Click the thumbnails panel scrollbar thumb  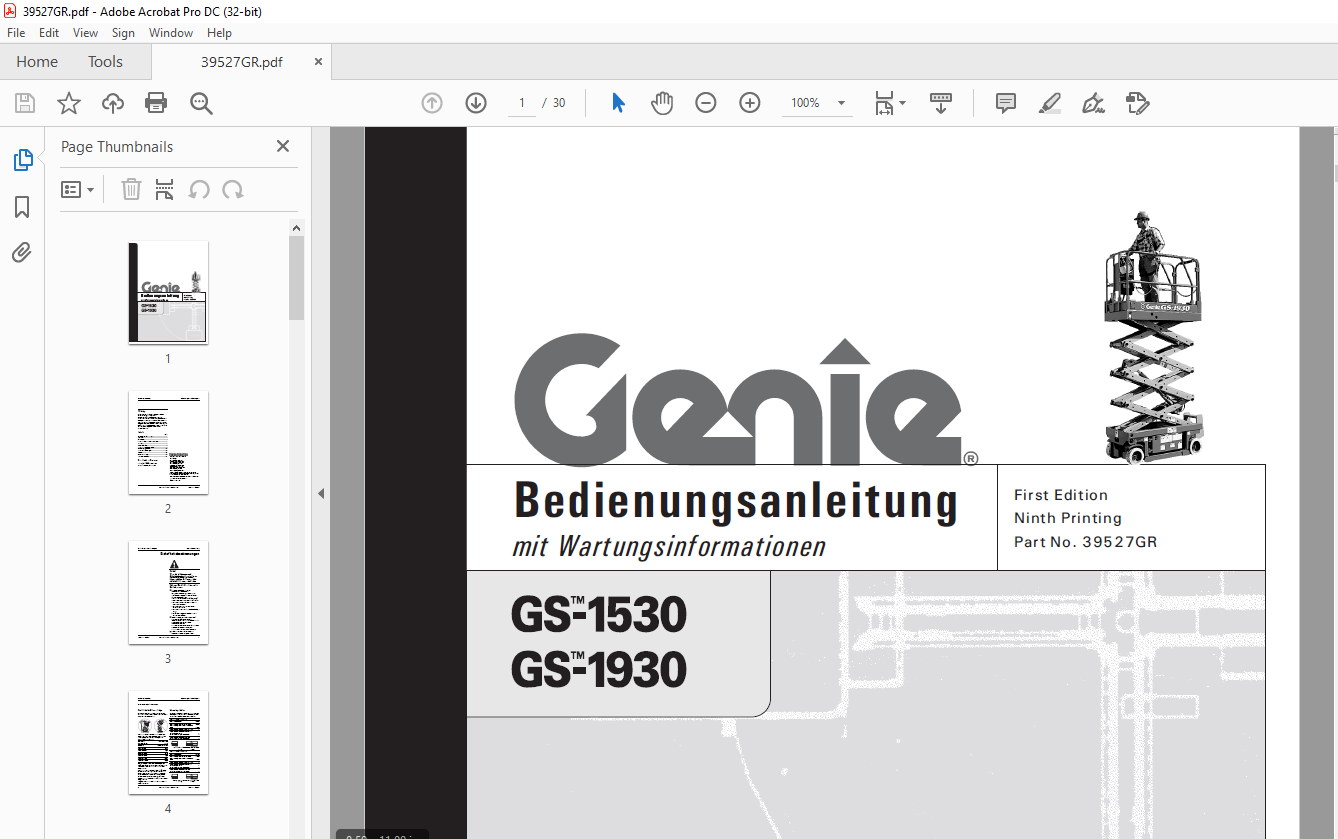tap(297, 278)
